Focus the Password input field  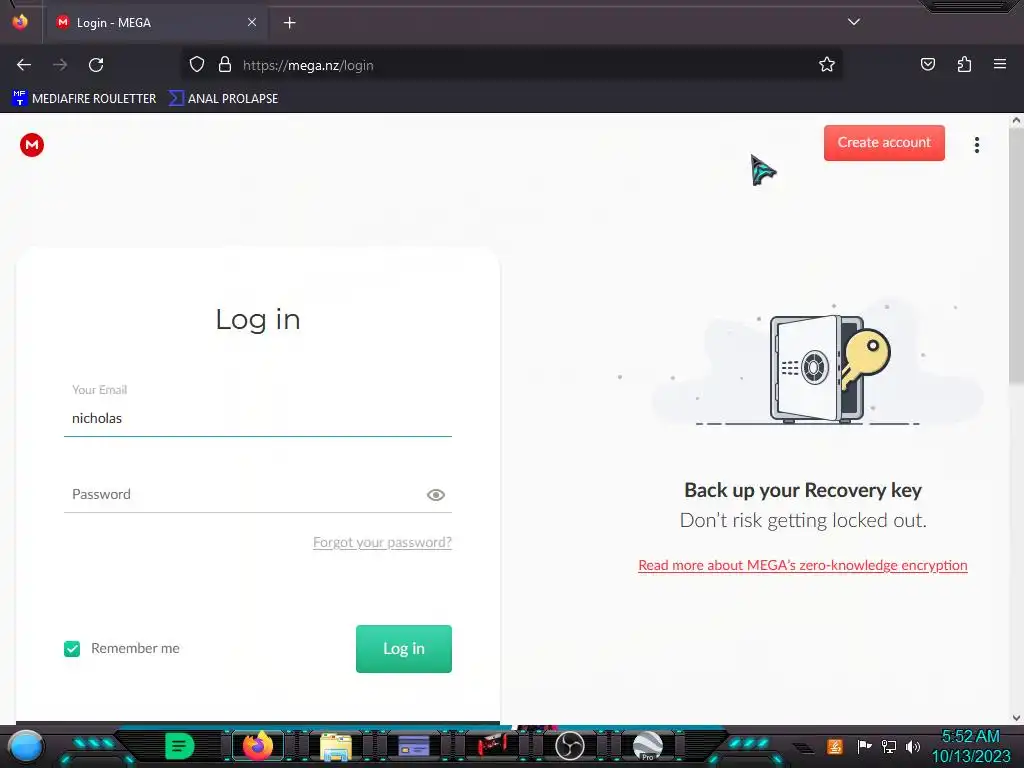point(257,494)
